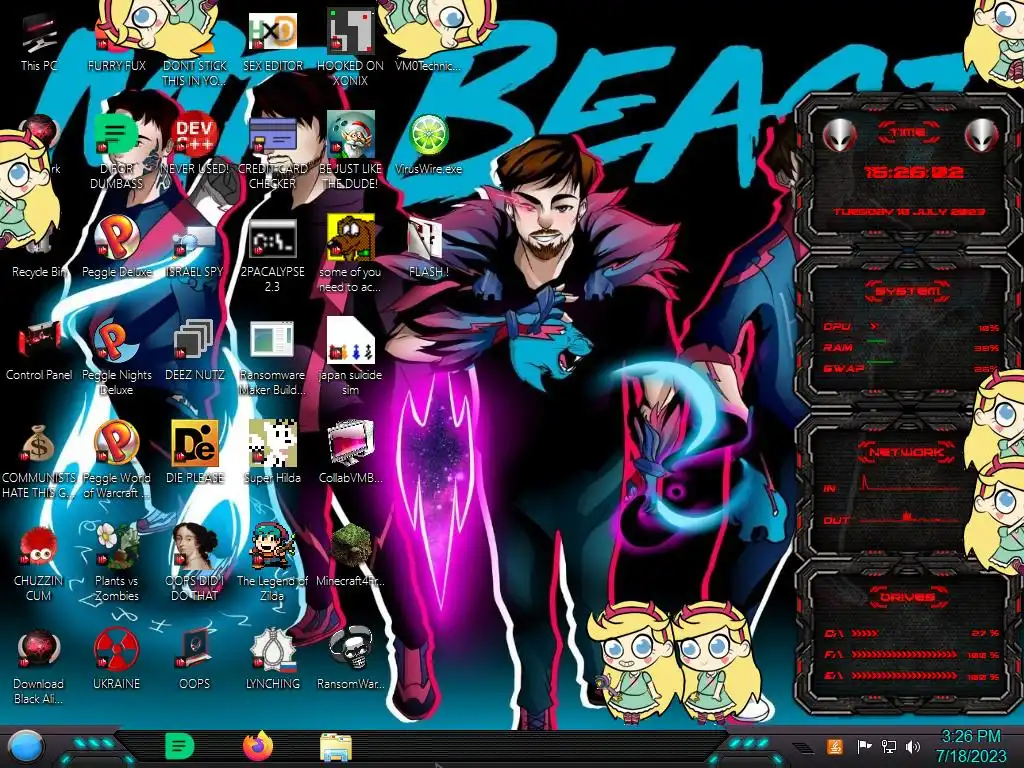Open network status tray icon

point(889,746)
